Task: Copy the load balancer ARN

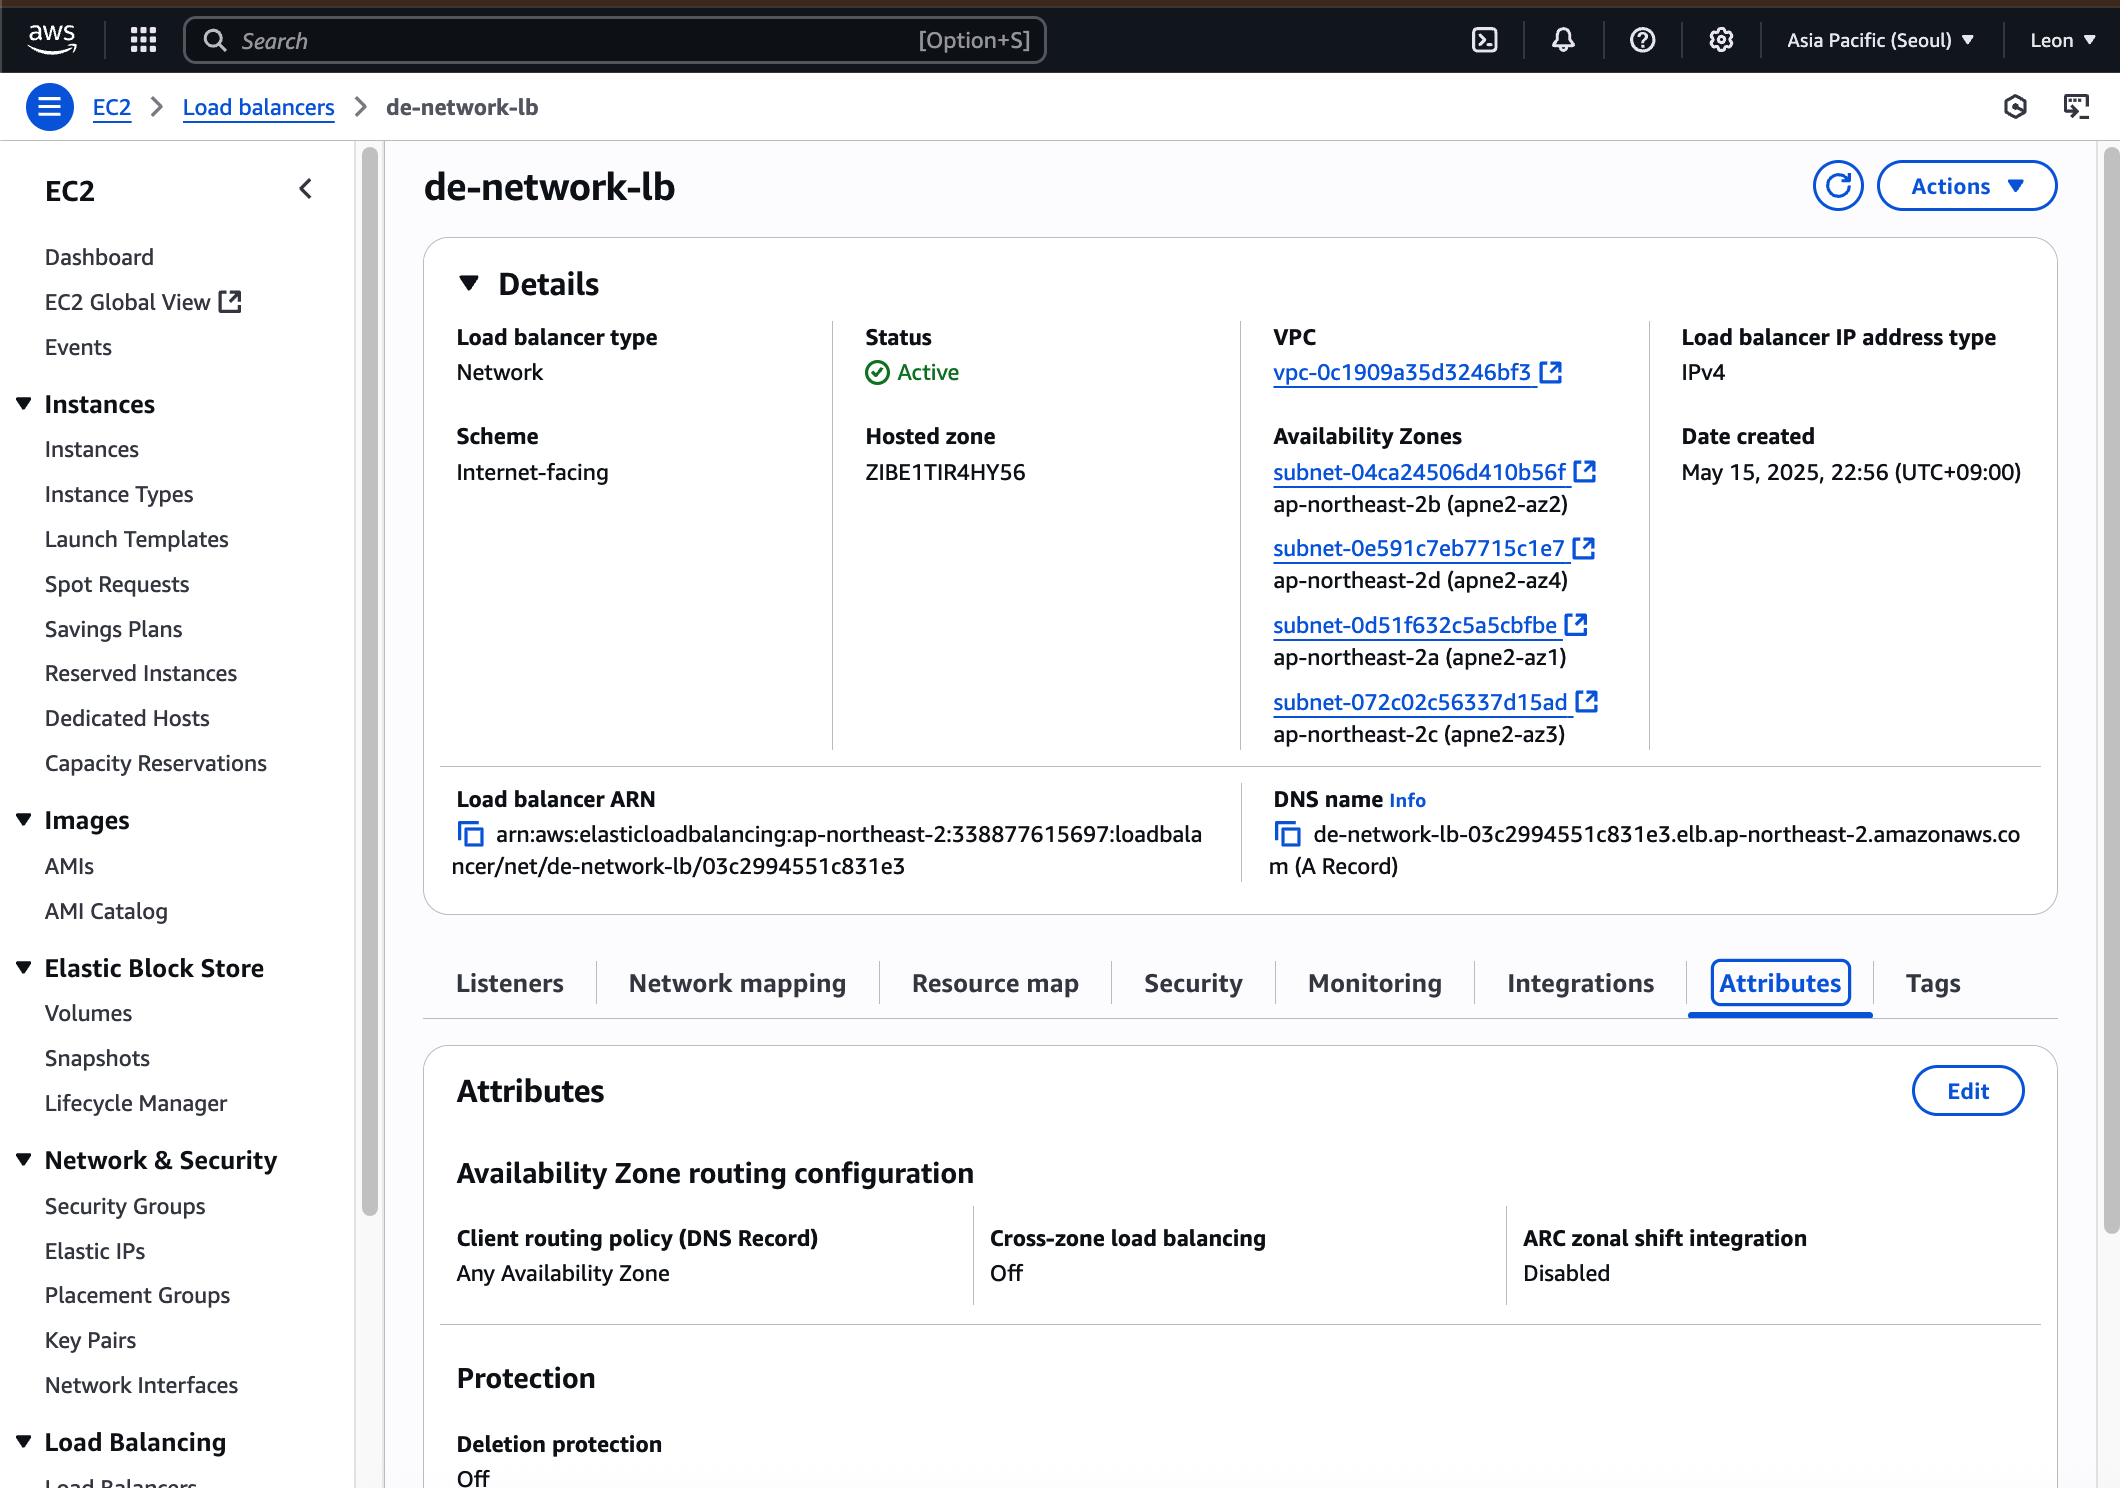Action: (470, 834)
